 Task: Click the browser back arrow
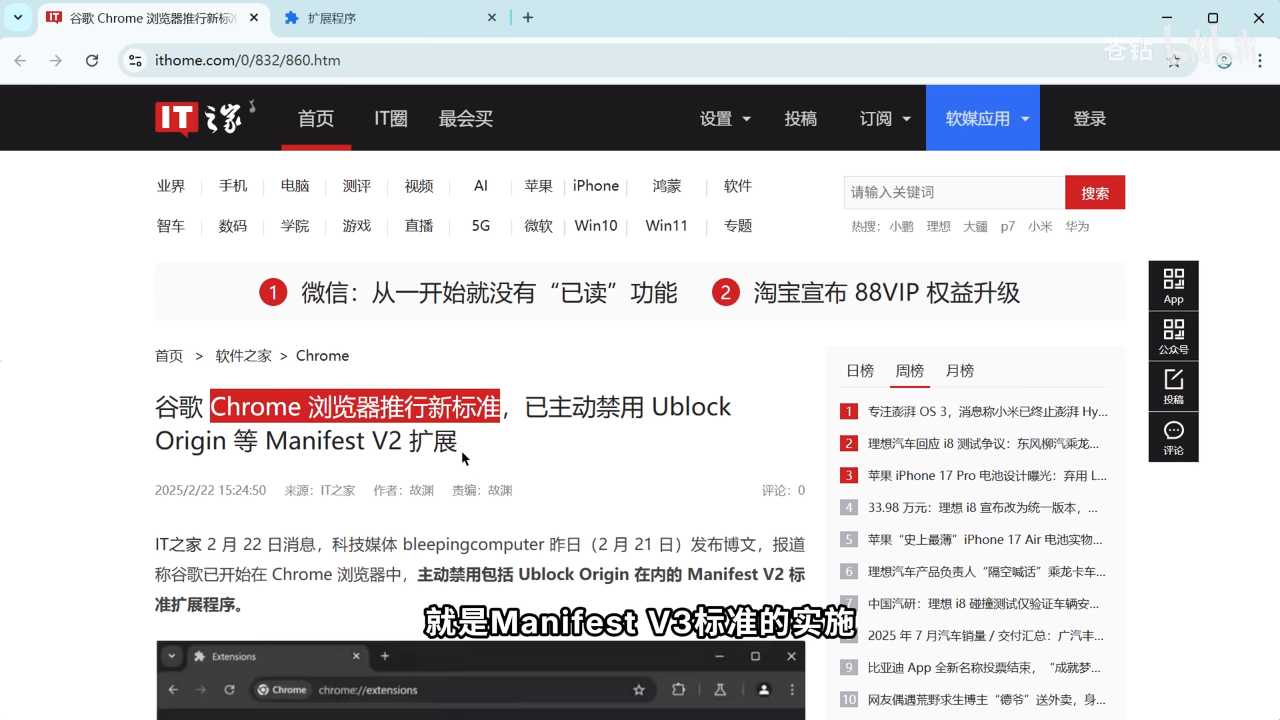click(x=20, y=60)
